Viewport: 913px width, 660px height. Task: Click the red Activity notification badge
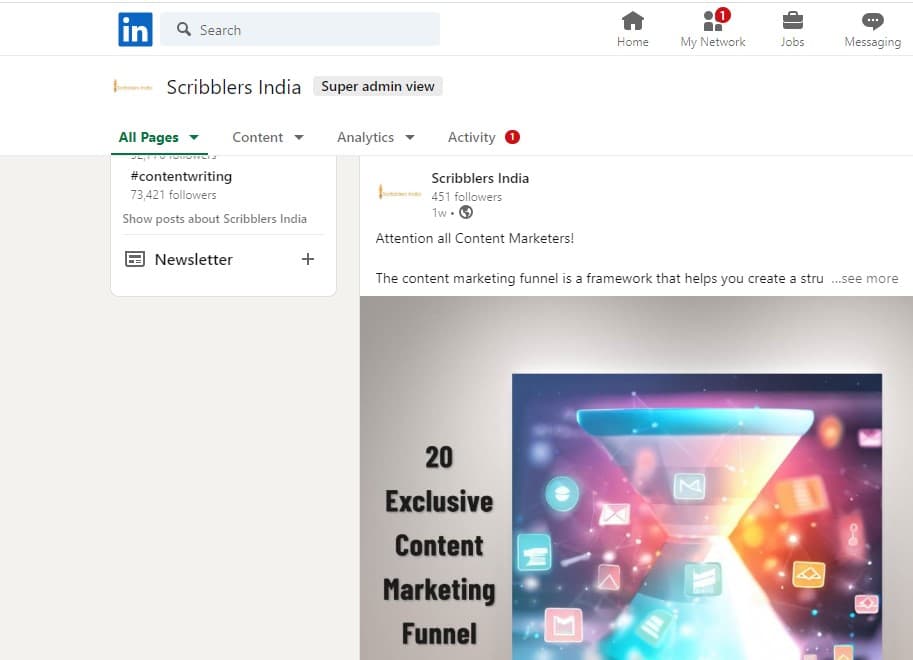click(512, 137)
